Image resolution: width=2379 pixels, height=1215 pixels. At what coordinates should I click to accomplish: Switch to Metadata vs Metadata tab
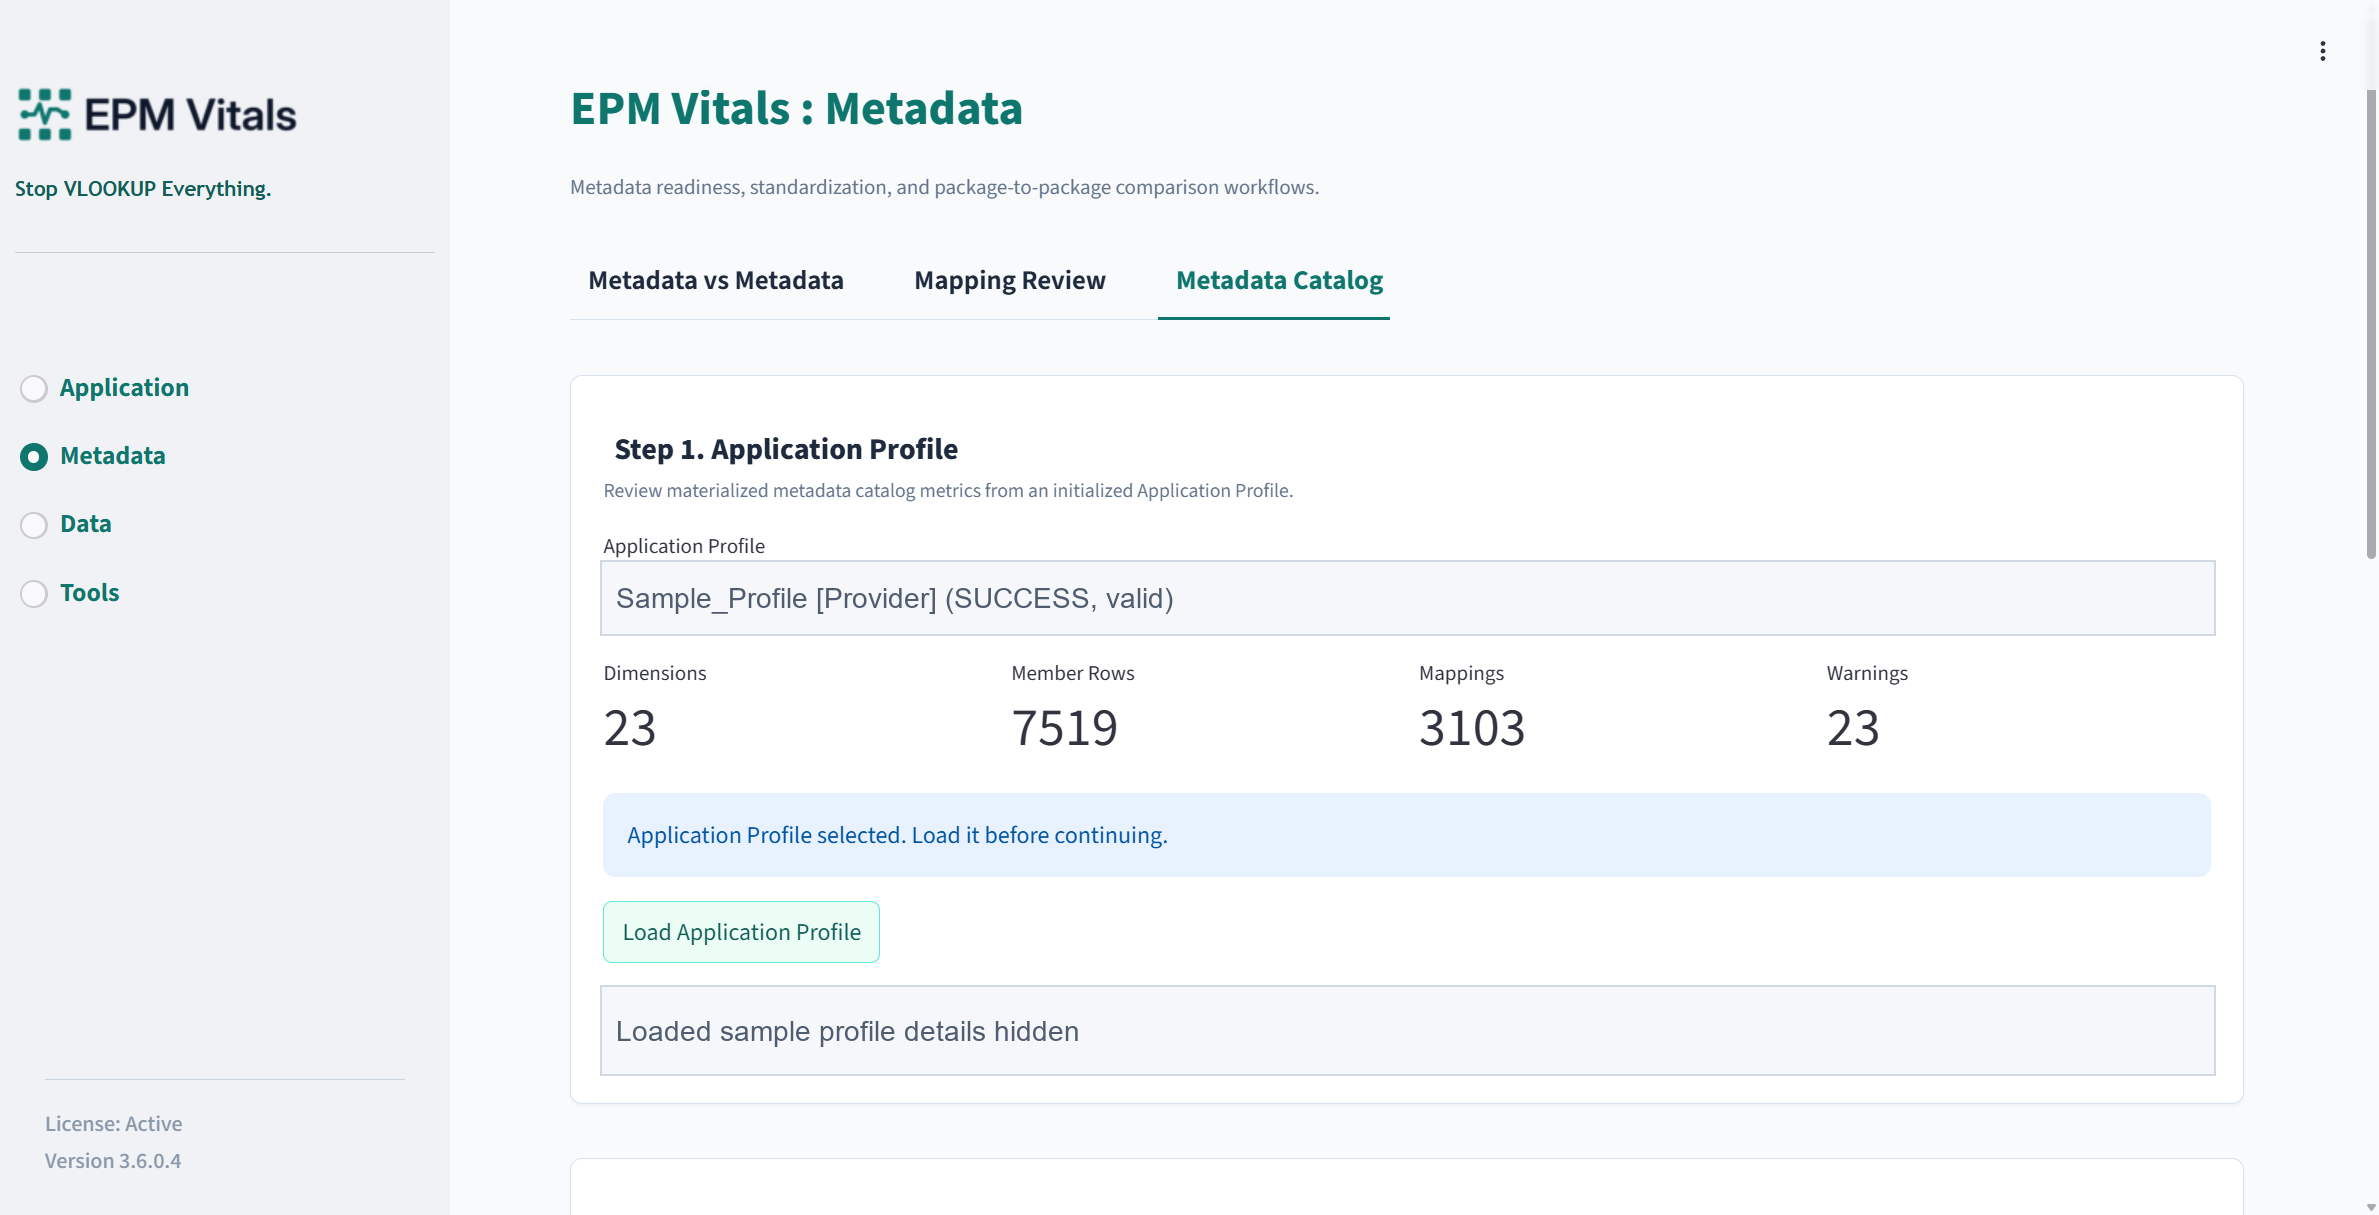point(716,281)
